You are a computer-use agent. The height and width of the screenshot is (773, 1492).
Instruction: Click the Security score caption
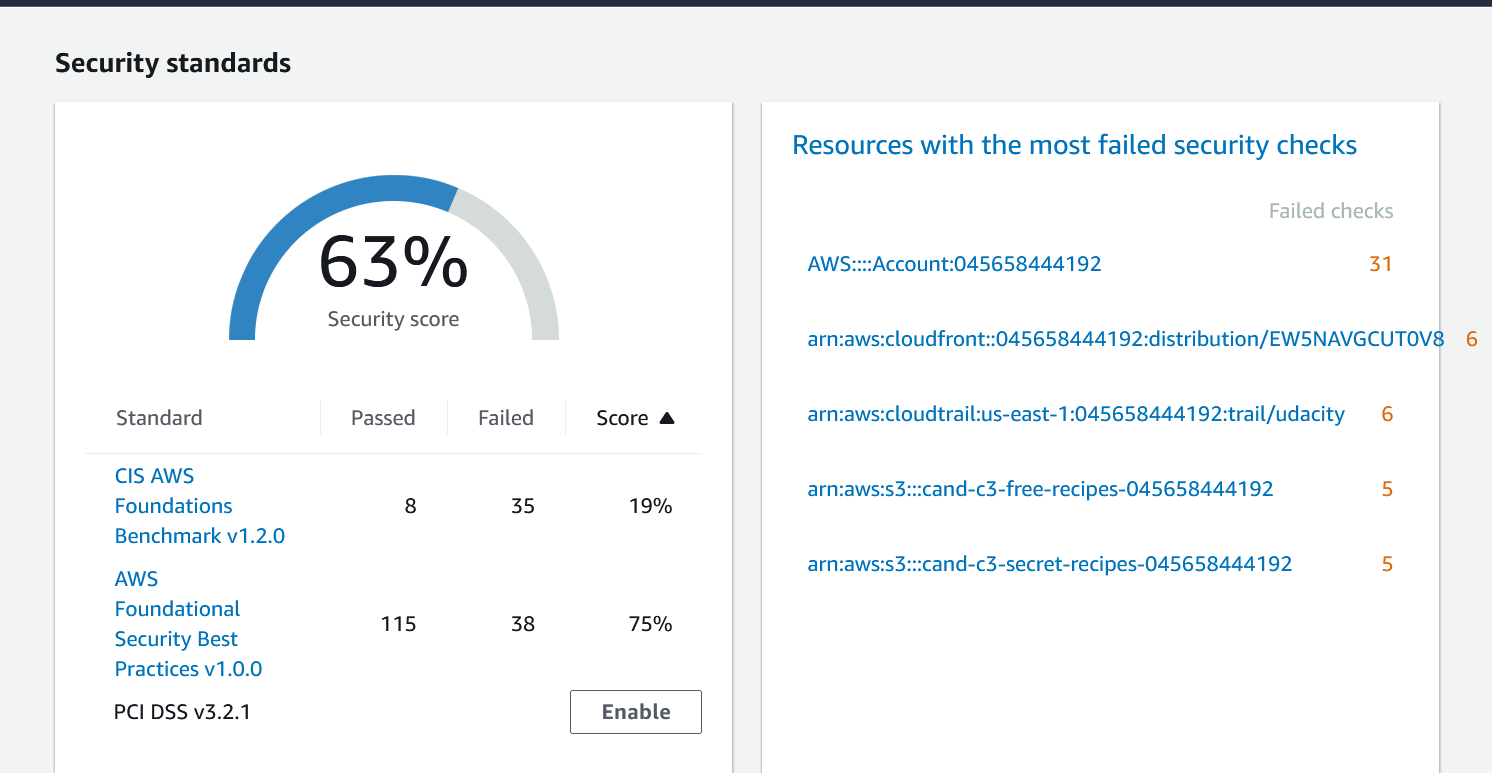[393, 319]
